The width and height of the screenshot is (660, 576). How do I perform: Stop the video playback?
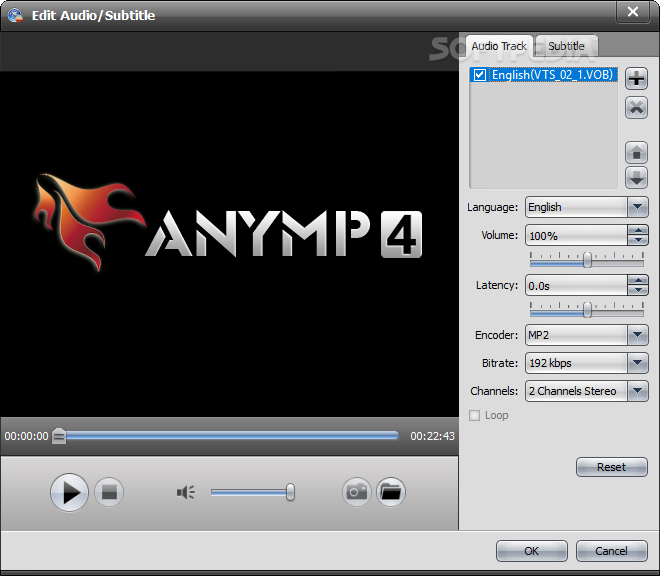point(109,492)
